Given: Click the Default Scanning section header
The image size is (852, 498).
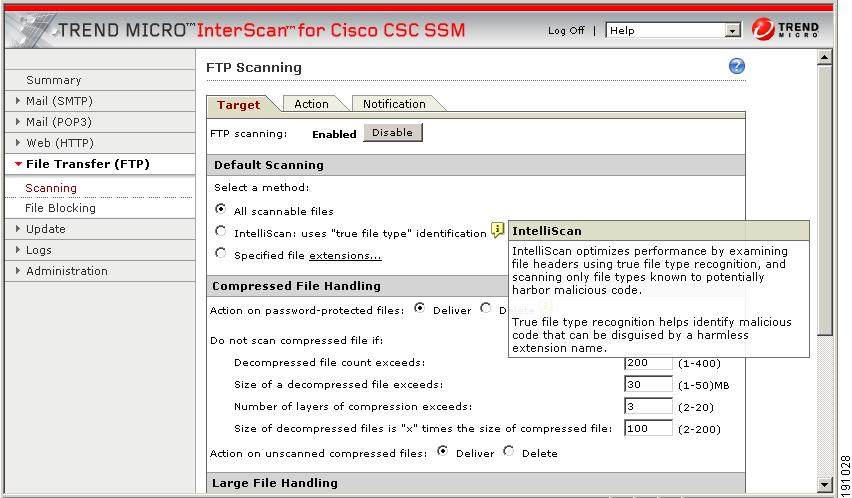Looking at the screenshot, I should (475, 165).
